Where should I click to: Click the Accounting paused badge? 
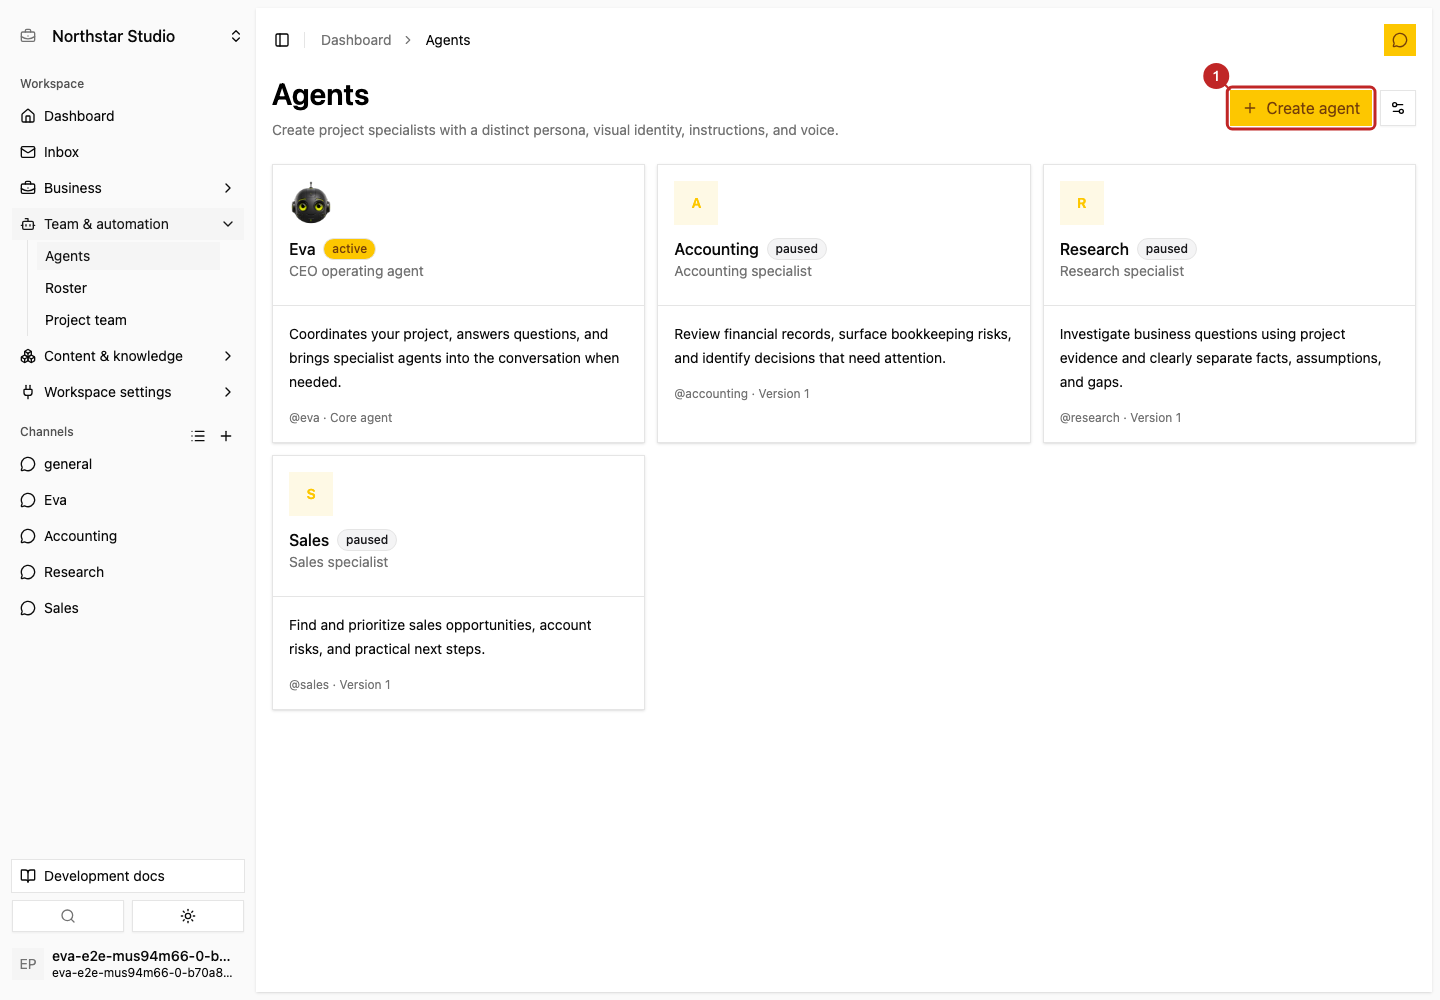tap(797, 249)
